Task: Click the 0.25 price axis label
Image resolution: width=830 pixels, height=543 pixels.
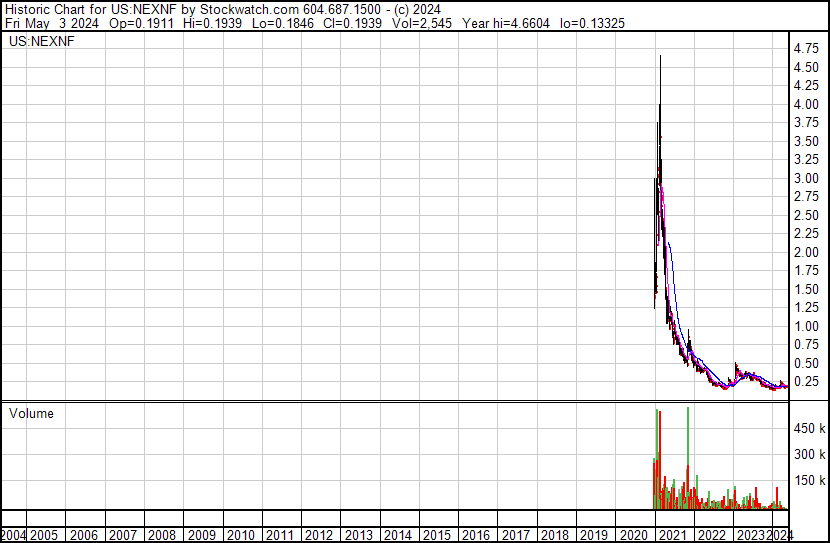Action: [807, 382]
